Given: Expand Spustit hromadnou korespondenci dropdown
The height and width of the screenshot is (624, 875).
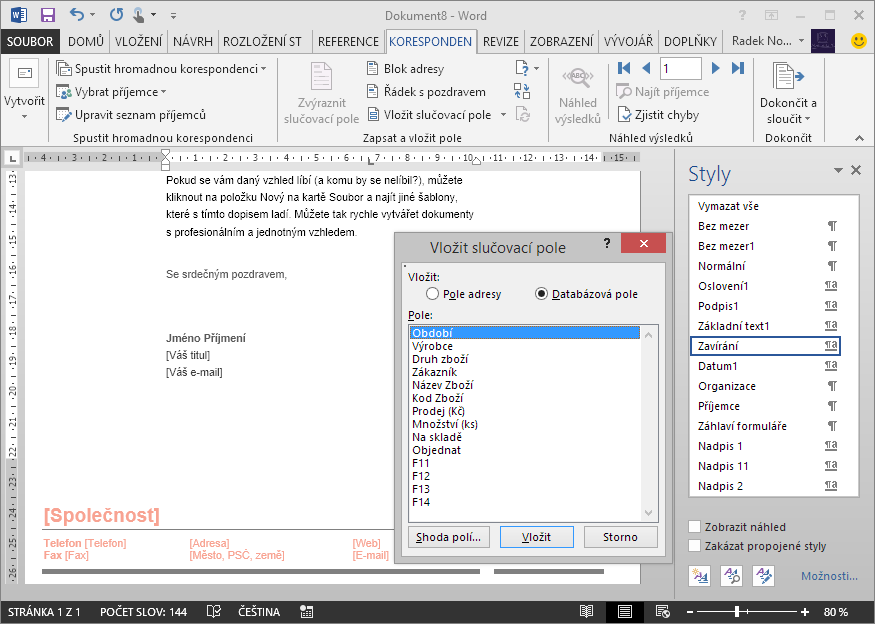Looking at the screenshot, I should (263, 69).
